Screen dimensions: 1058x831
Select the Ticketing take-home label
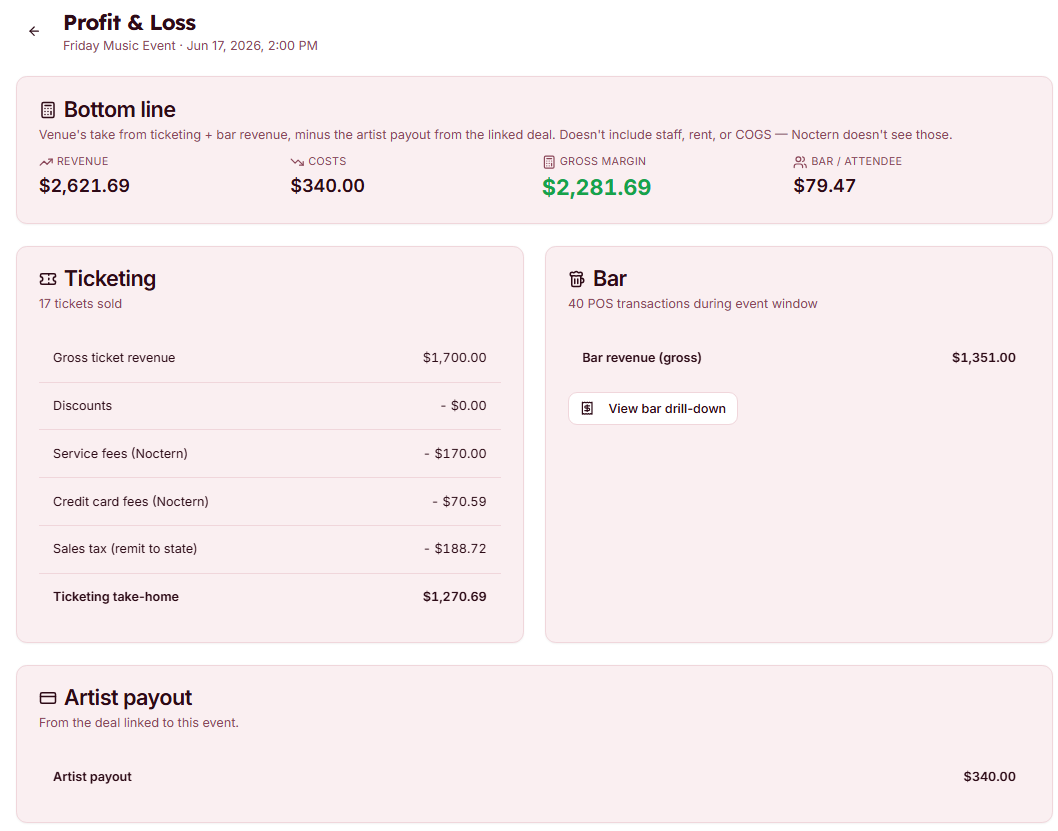[116, 596]
